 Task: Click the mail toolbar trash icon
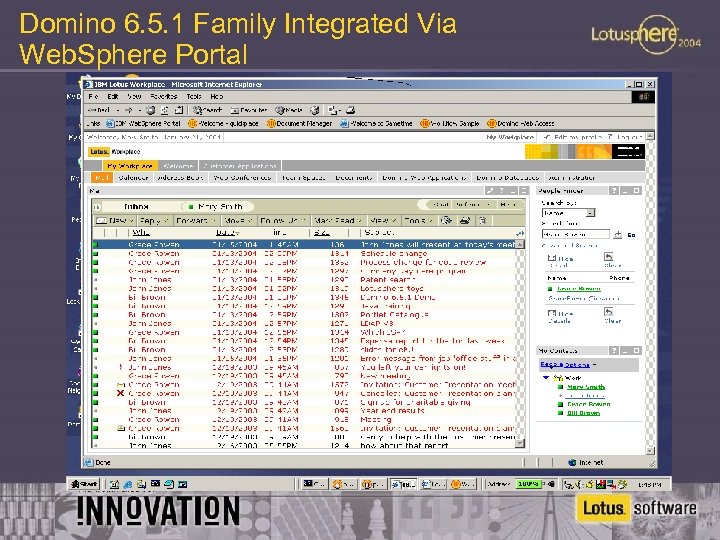[x=483, y=220]
